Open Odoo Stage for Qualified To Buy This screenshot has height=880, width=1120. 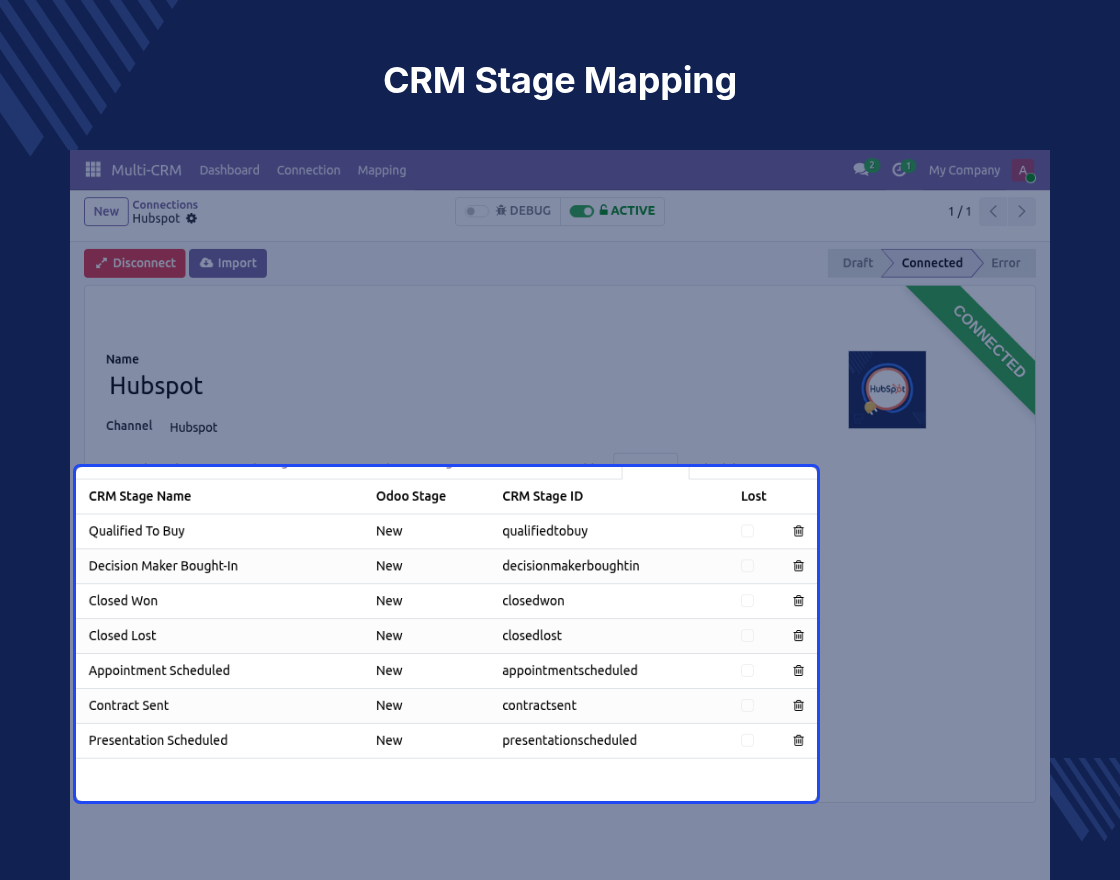[x=389, y=531]
